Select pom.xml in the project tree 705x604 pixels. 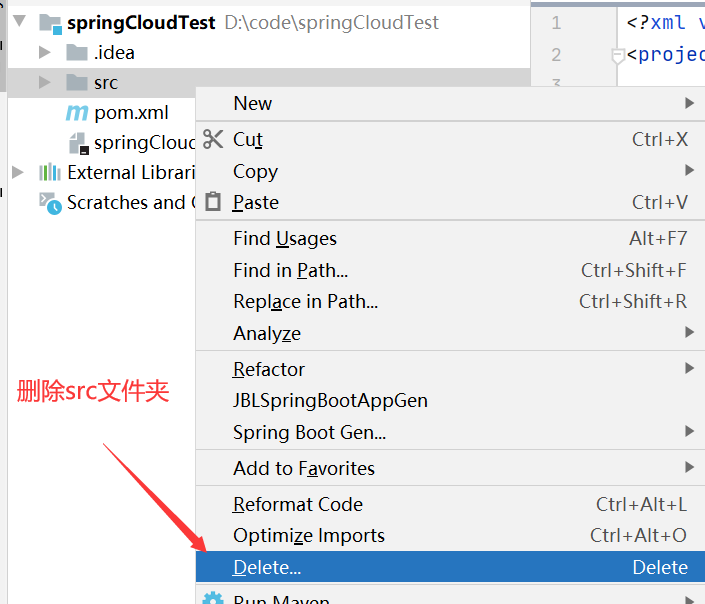(131, 112)
